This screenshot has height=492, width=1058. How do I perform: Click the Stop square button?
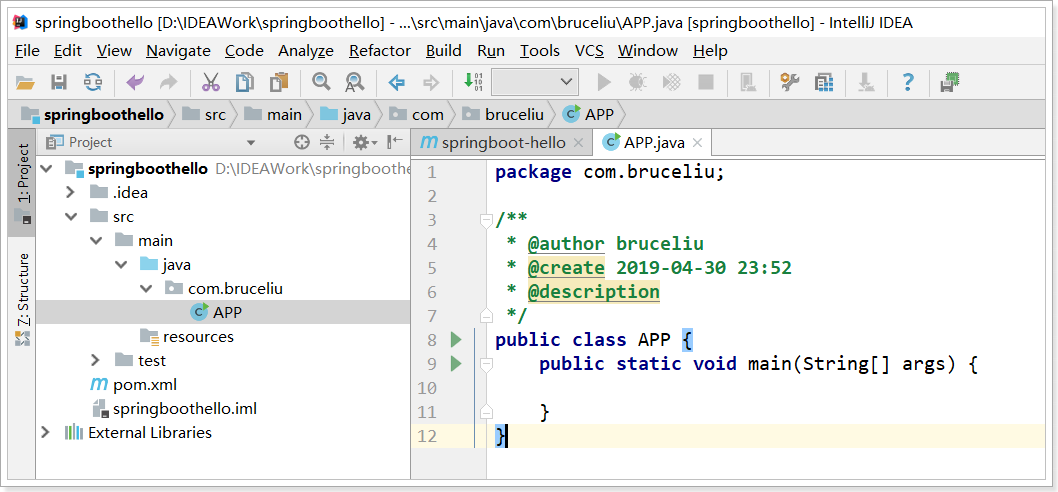(706, 82)
